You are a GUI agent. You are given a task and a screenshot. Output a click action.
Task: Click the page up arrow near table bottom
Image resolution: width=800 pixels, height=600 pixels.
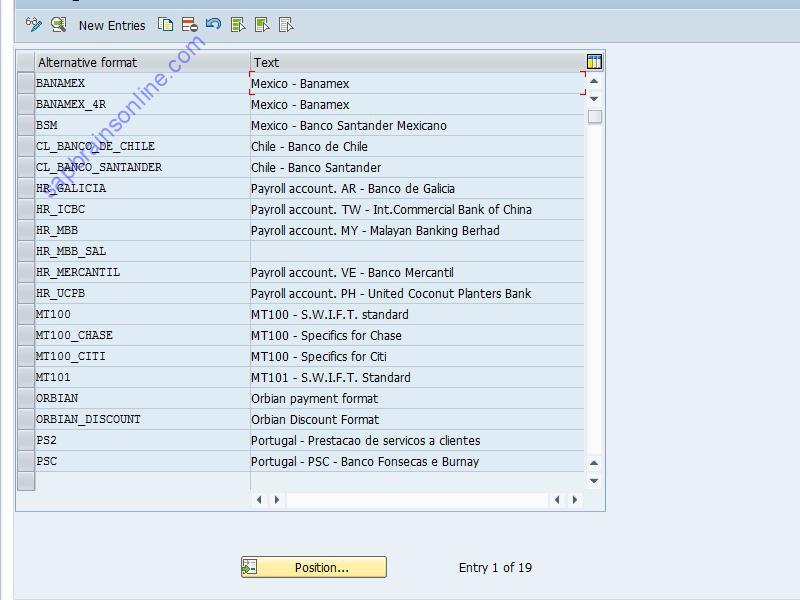click(x=594, y=463)
